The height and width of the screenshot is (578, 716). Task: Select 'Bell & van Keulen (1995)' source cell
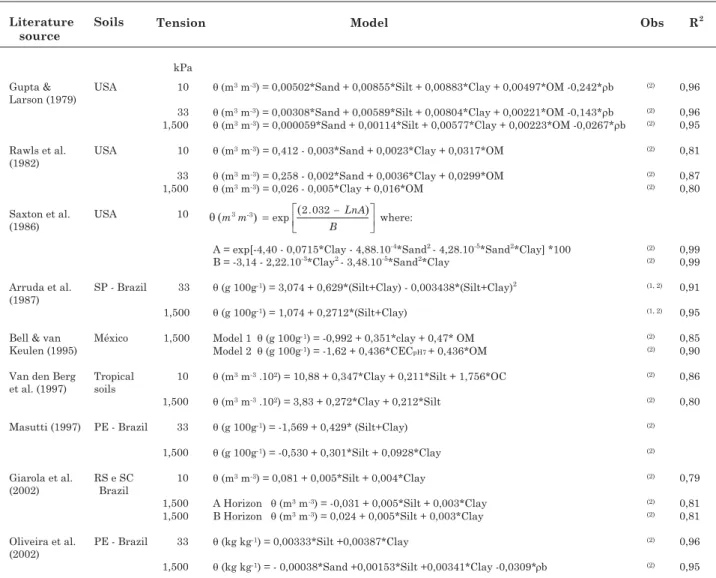point(43,344)
